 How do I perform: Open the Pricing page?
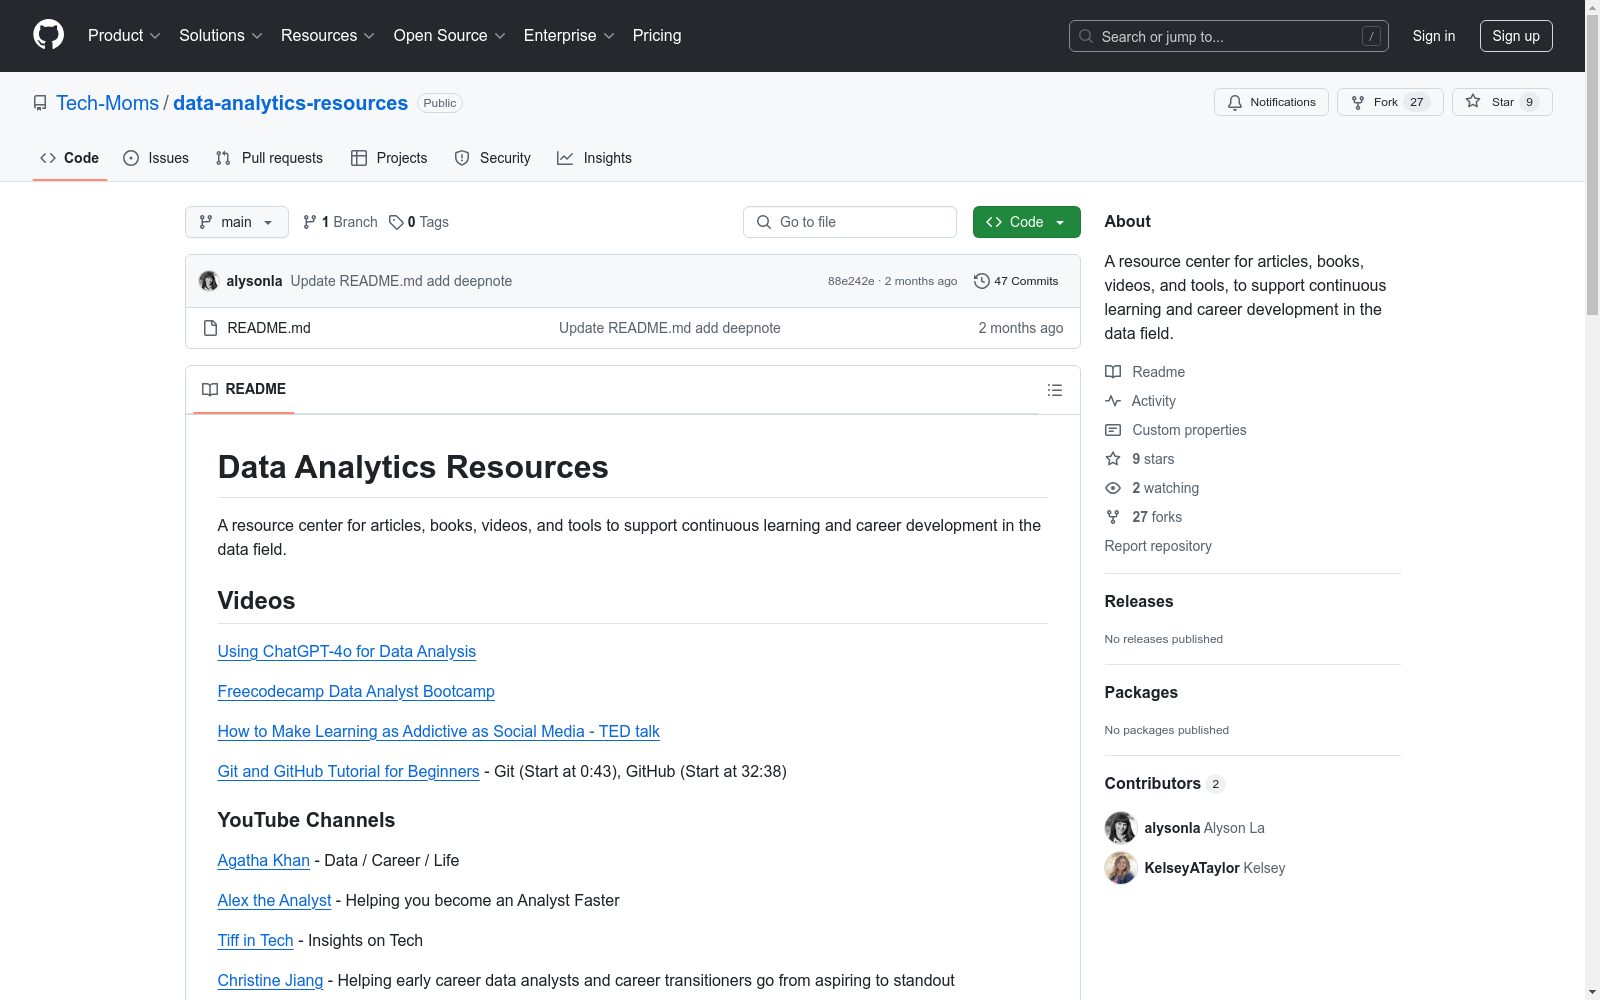[657, 36]
